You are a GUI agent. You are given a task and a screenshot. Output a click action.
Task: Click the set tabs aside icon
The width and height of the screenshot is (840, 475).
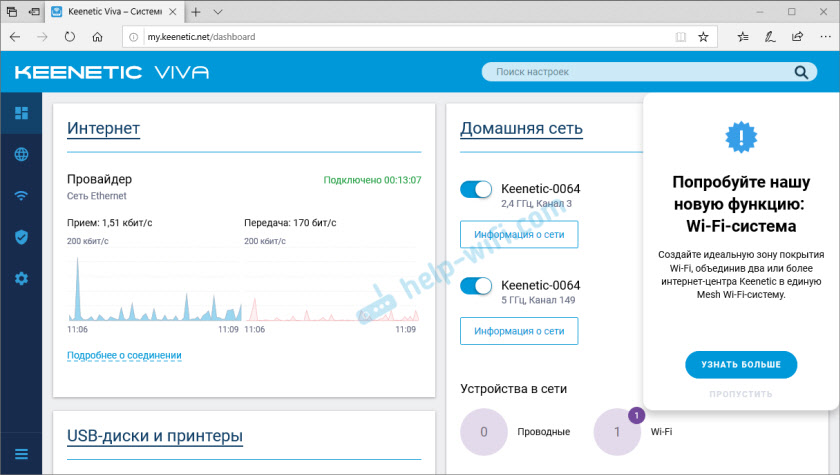[34, 11]
